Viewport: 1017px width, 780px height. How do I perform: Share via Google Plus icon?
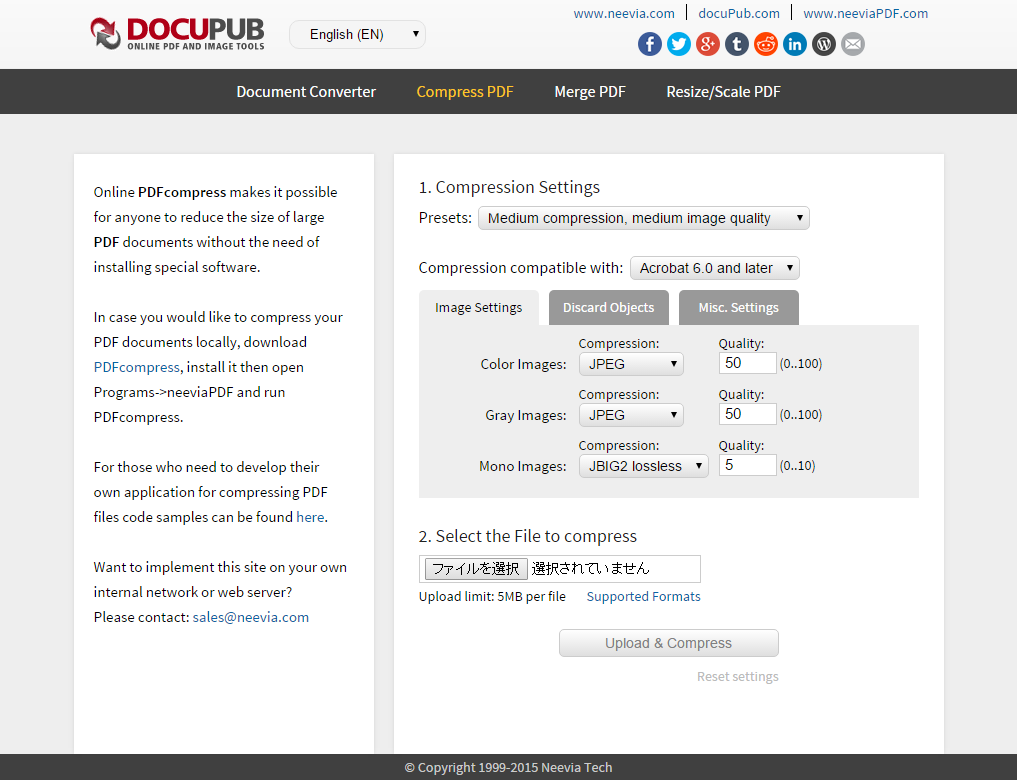pyautogui.click(x=708, y=44)
